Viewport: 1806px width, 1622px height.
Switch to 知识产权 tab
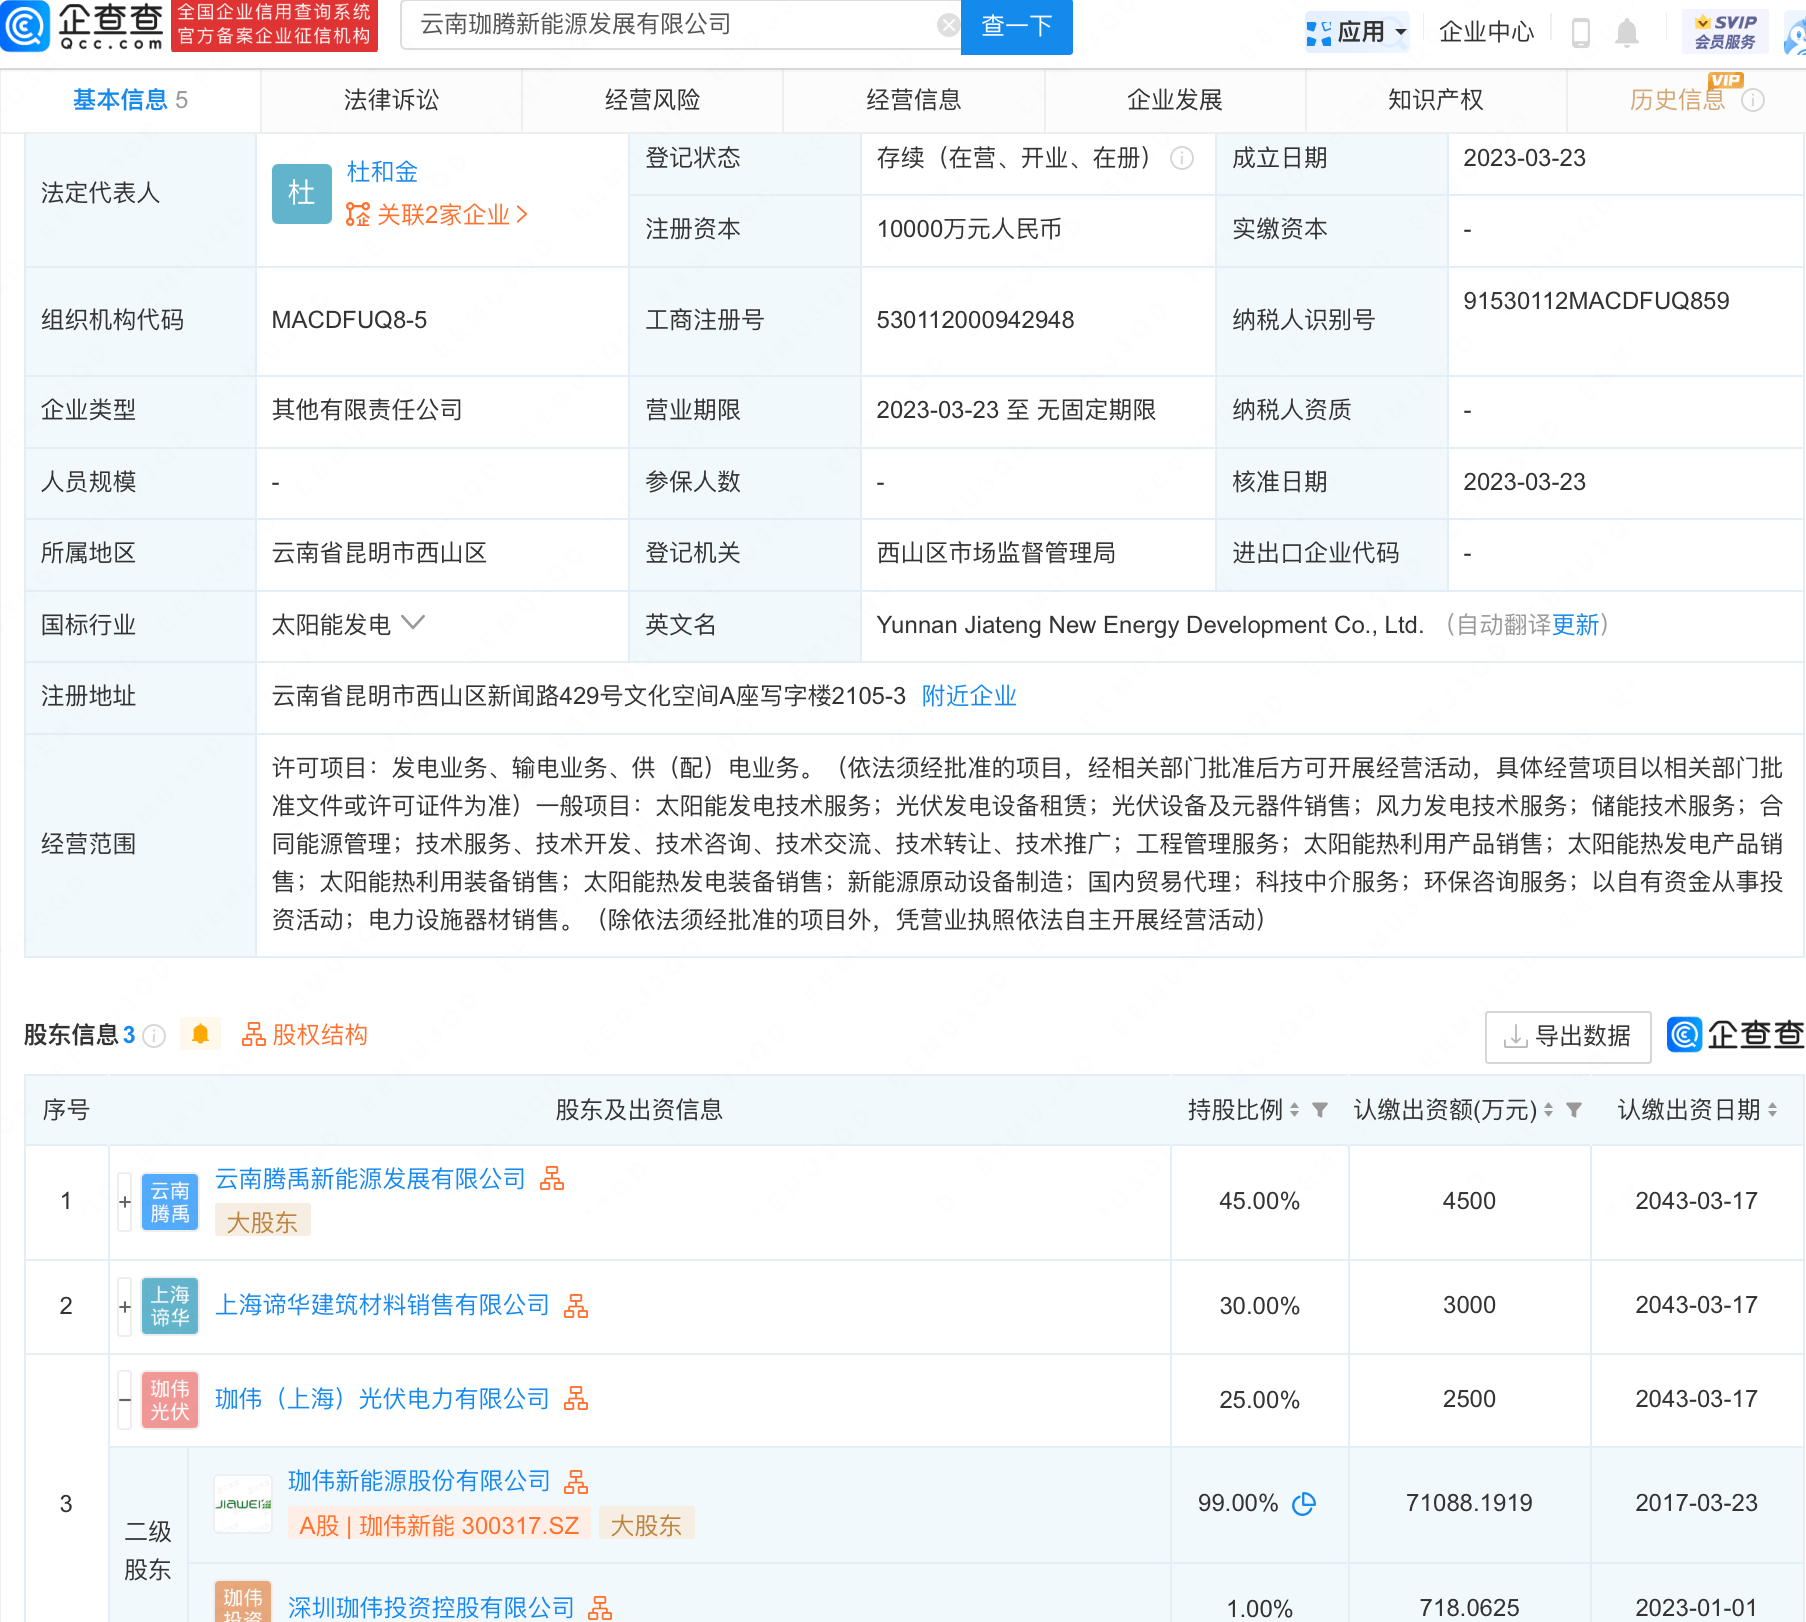click(1435, 100)
